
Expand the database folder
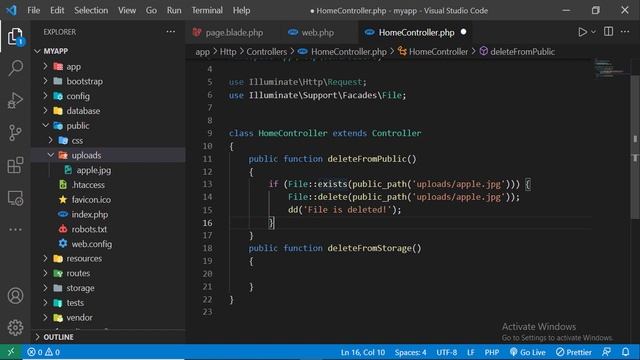point(45,111)
